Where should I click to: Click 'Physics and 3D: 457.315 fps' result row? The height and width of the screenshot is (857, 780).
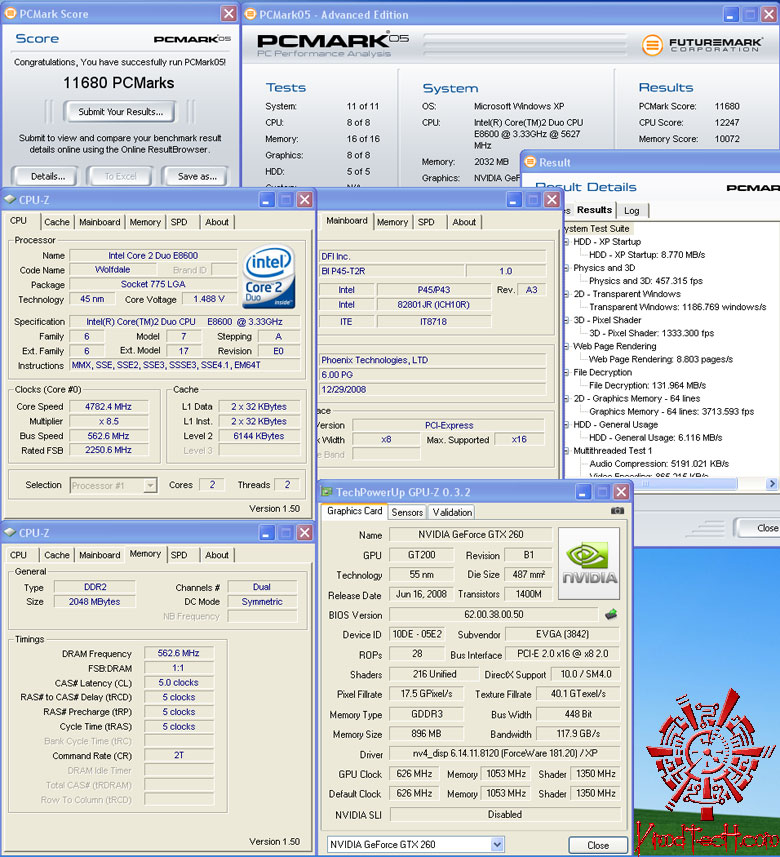(646, 281)
